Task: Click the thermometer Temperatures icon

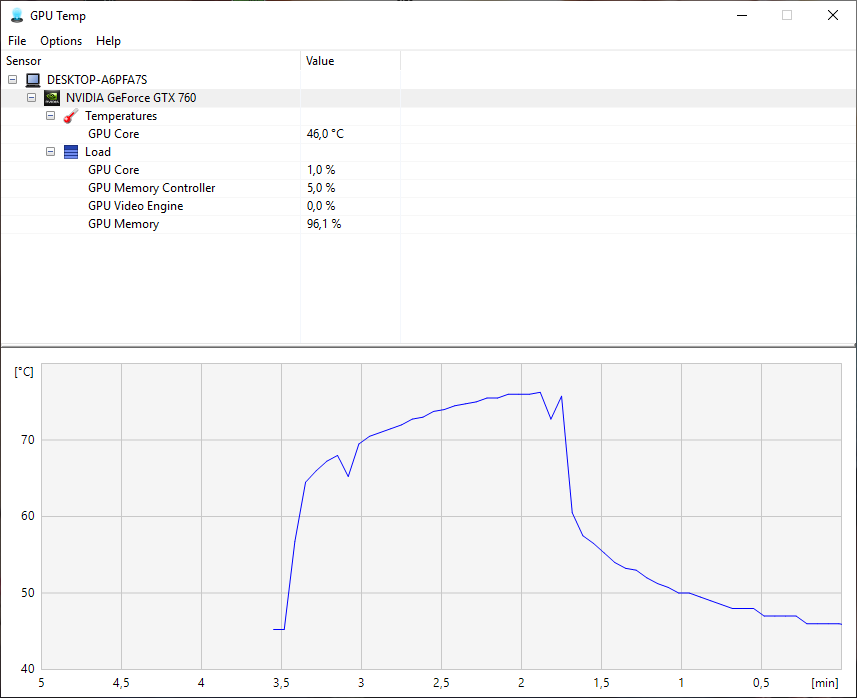Action: coord(71,116)
